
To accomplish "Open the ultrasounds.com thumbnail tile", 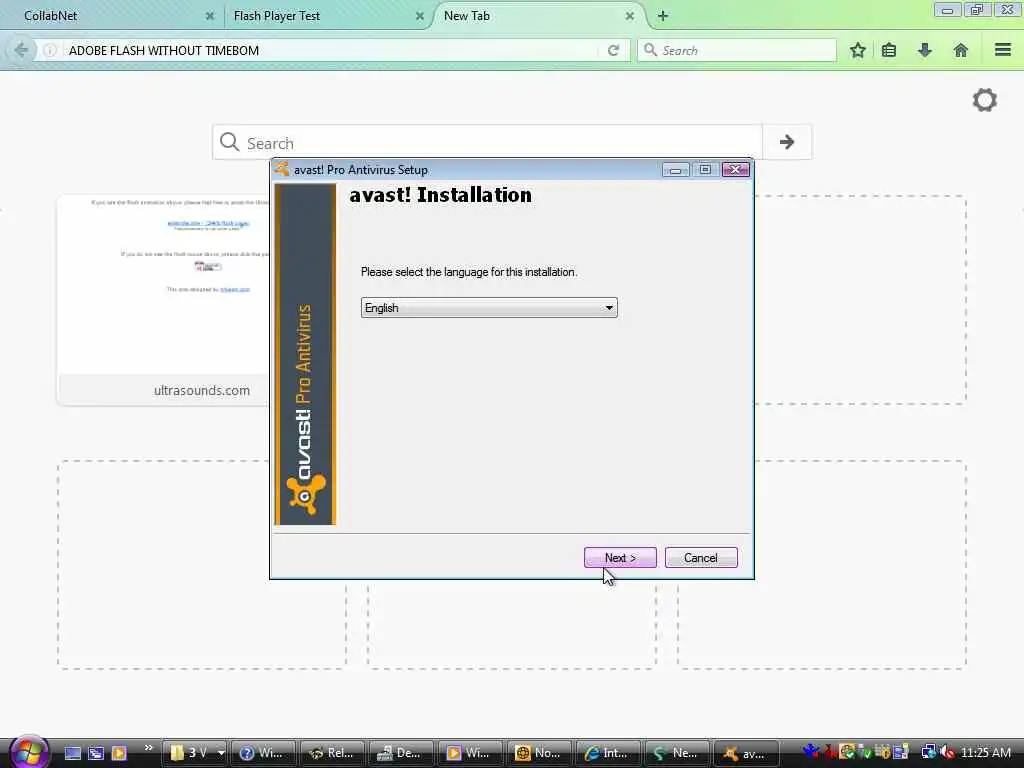I will pyautogui.click(x=163, y=300).
